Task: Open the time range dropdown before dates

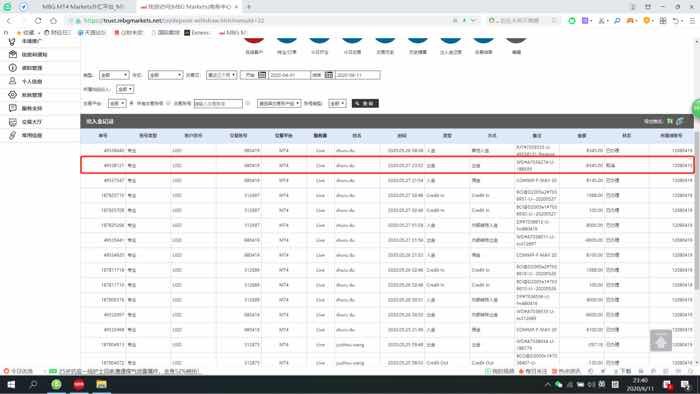Action: coord(221,75)
